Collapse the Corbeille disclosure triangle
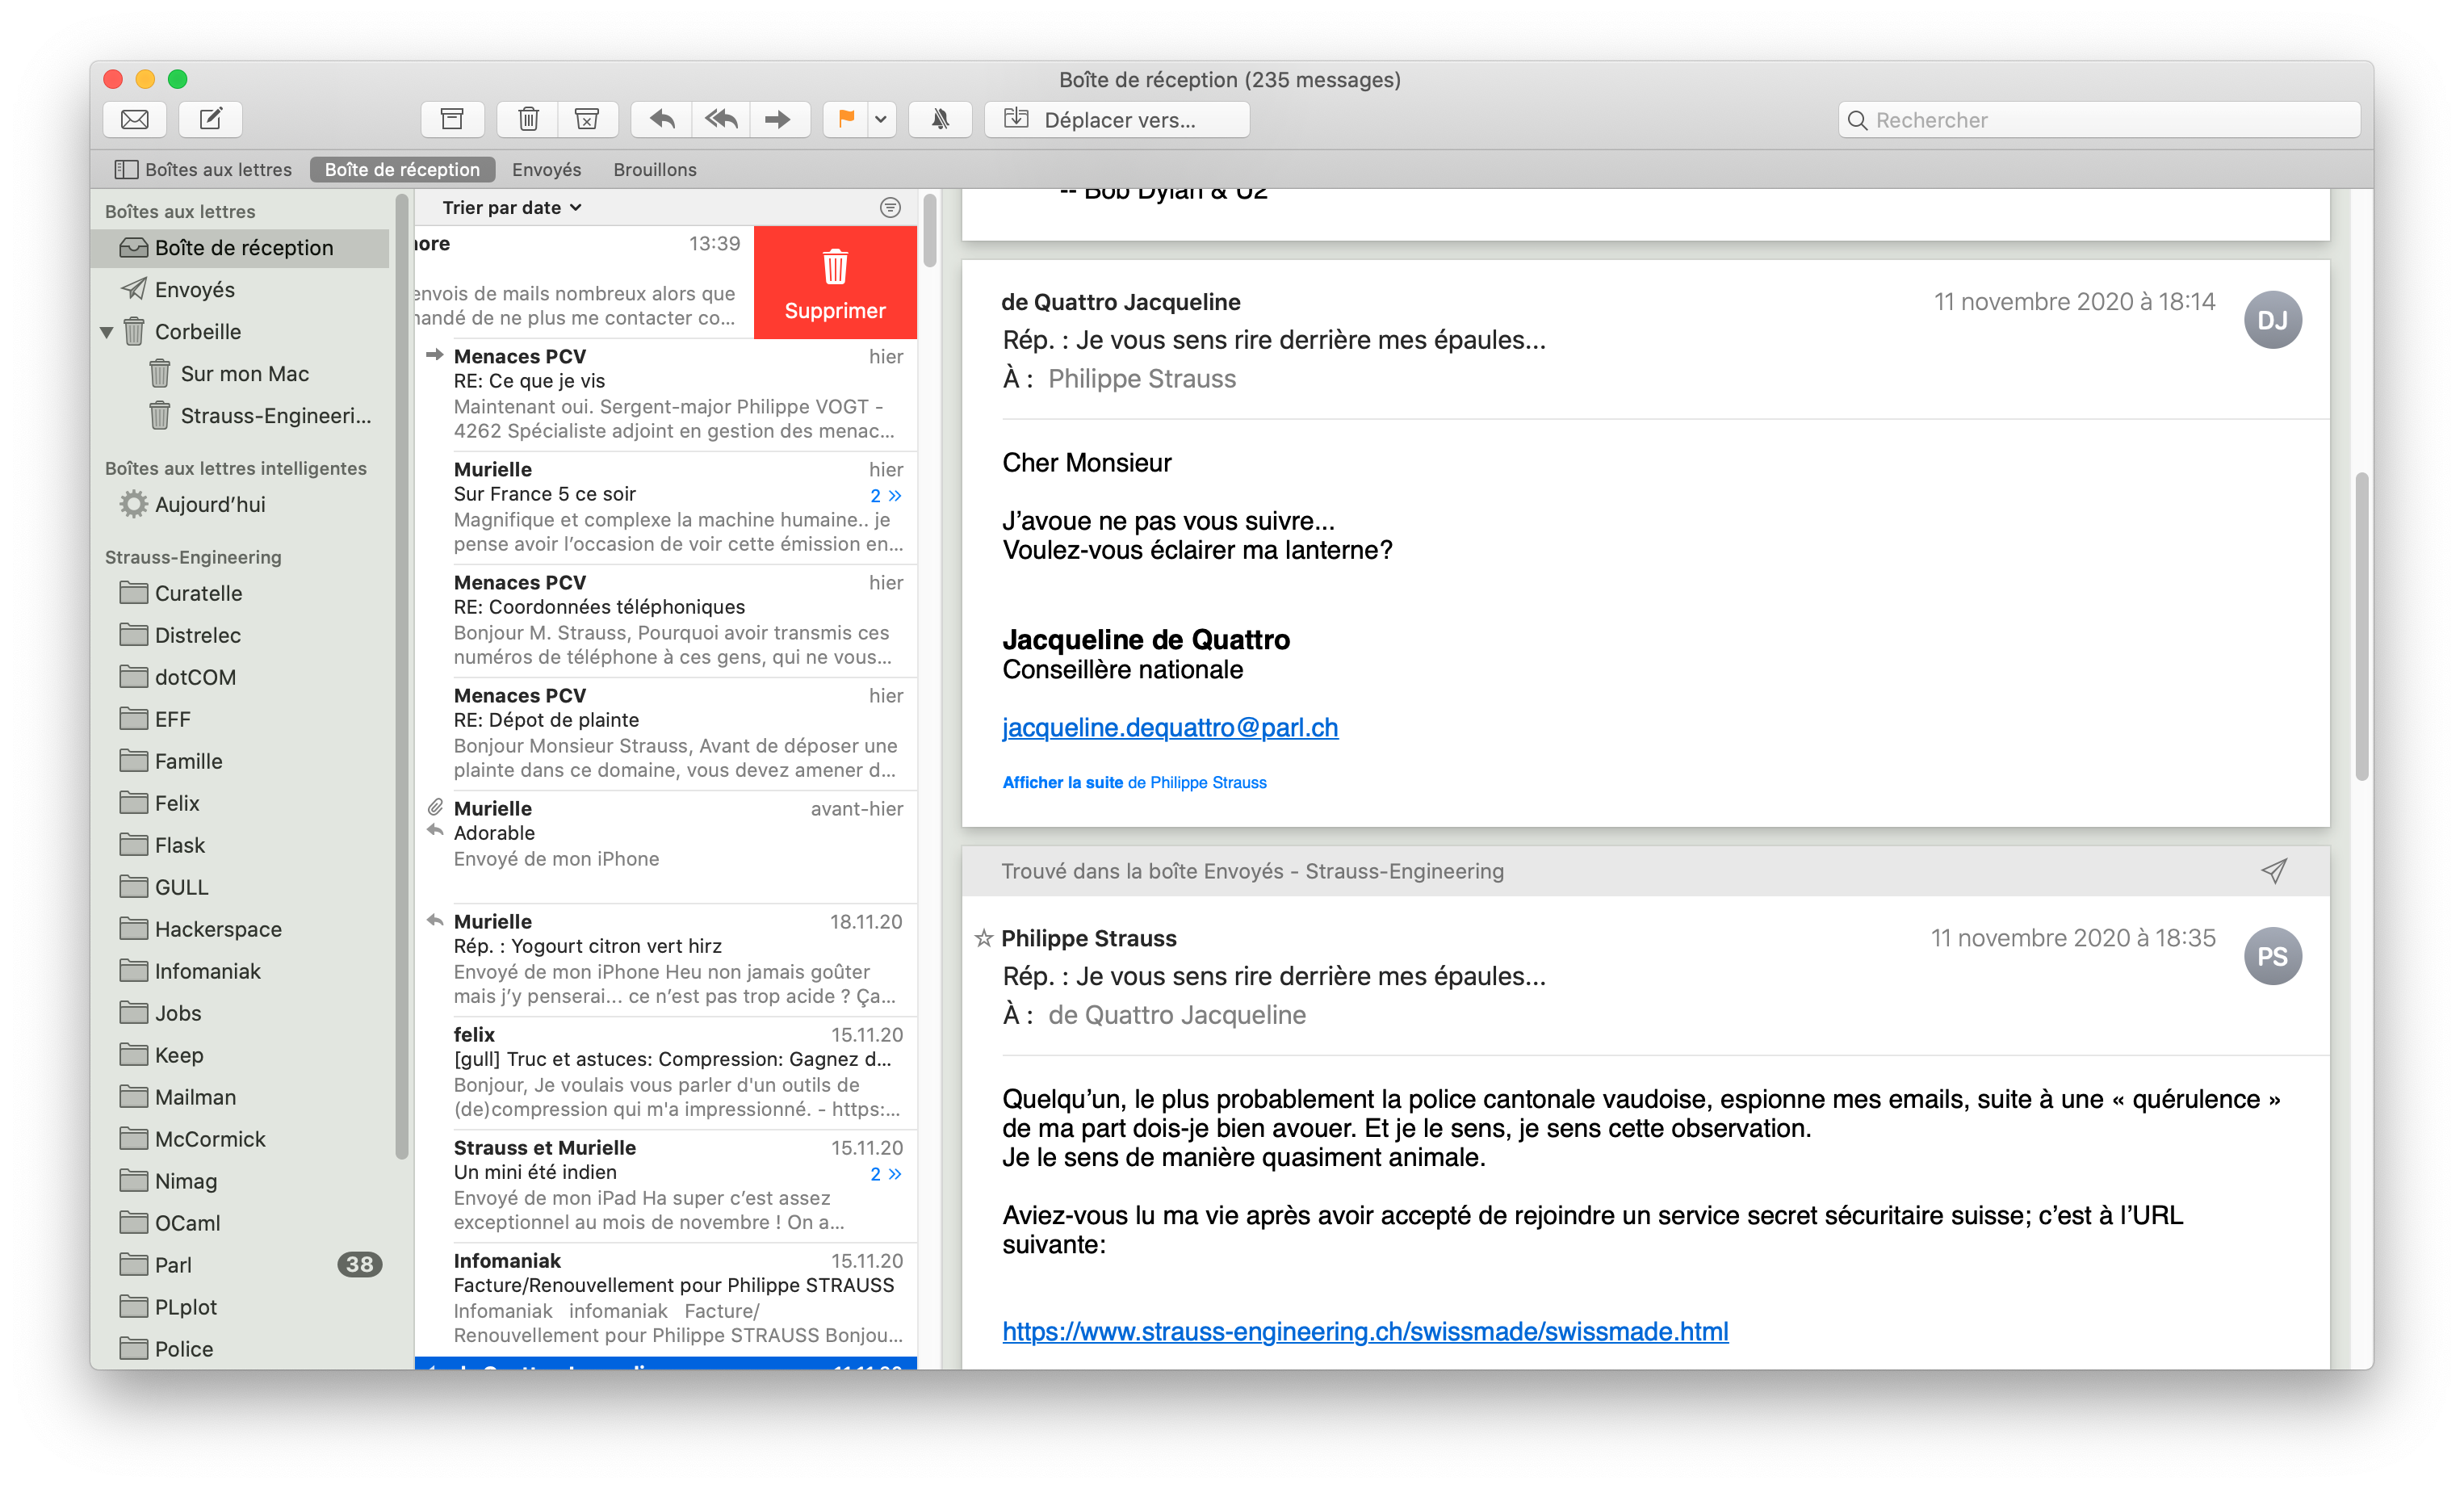This screenshot has width=2464, height=1489. click(x=107, y=332)
